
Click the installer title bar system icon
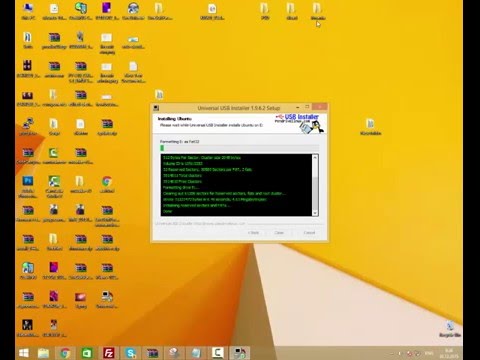(x=156, y=108)
